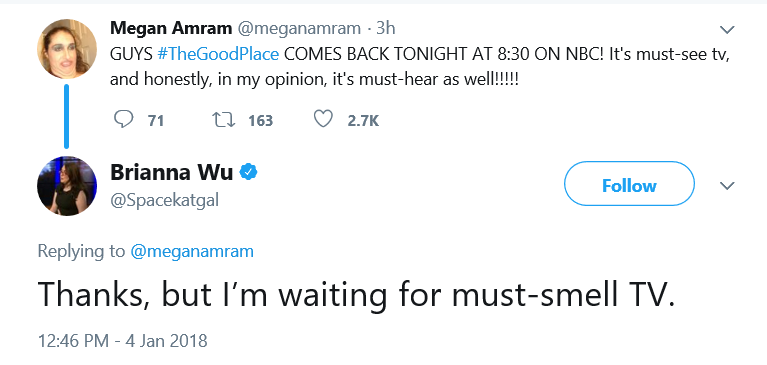Expand the chevron menu on Megan's tweet
Screen dimensions: 767x365
727,30
